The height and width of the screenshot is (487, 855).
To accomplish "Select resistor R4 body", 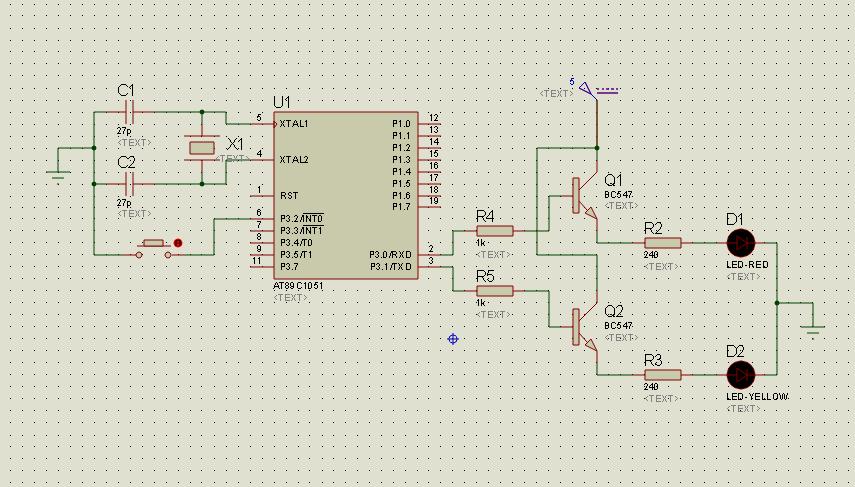I will click(495, 231).
